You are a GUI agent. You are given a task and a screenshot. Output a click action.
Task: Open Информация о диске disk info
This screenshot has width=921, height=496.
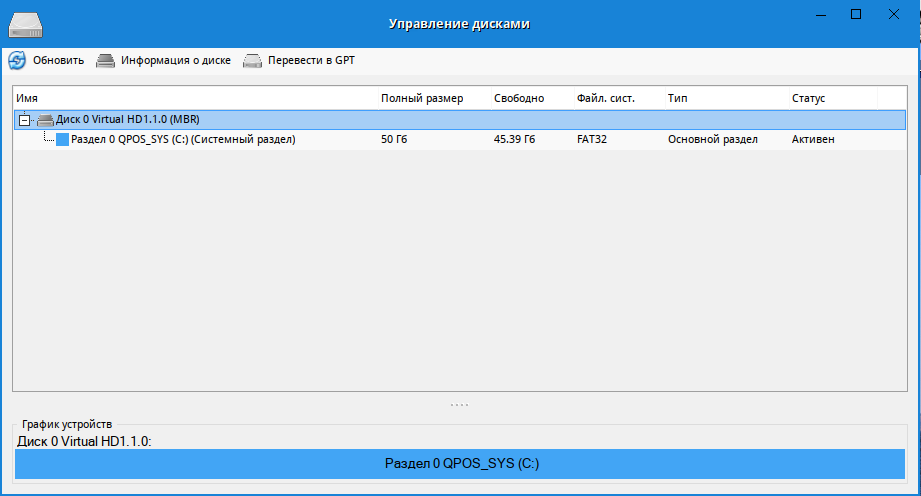[x=163, y=61]
